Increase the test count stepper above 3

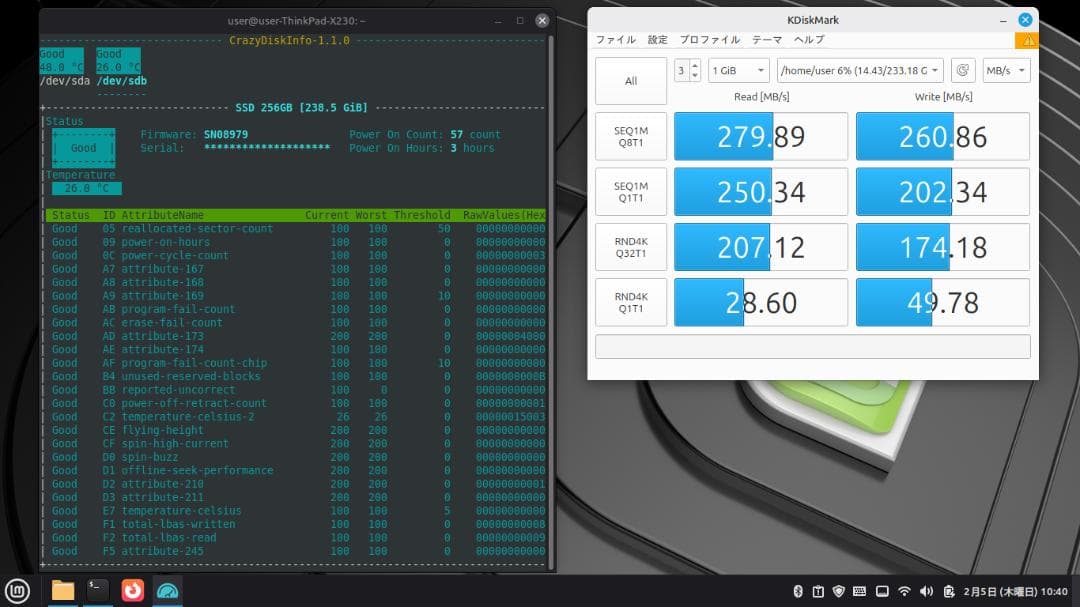coord(694,63)
